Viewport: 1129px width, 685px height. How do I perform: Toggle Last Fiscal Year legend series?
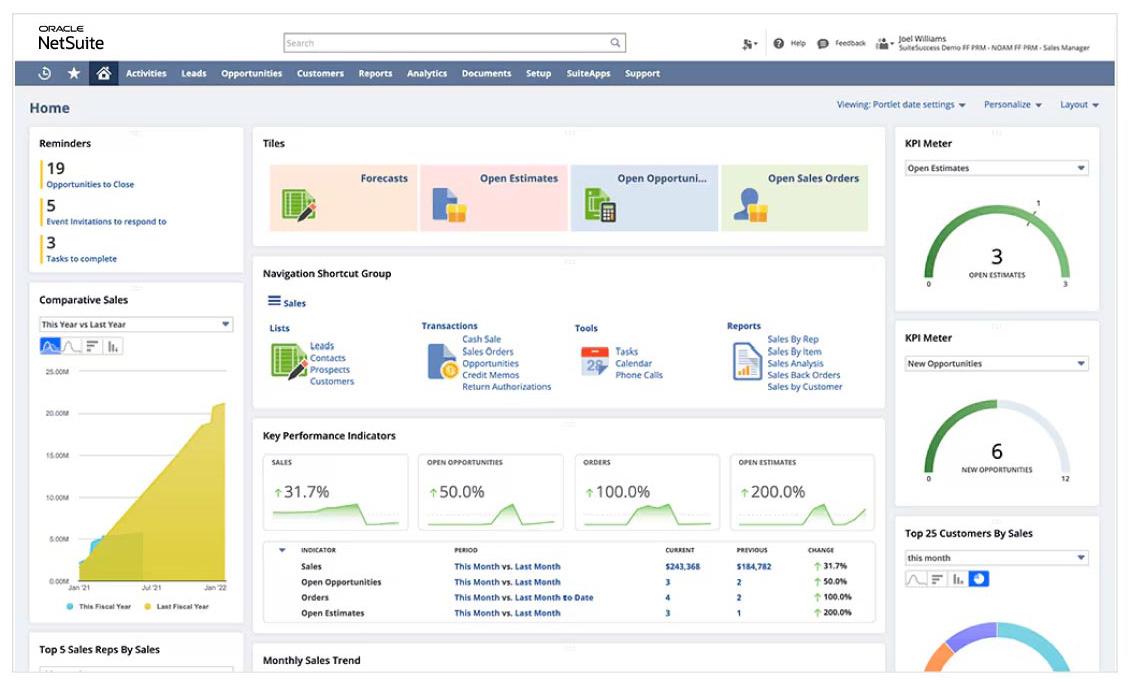[176, 606]
